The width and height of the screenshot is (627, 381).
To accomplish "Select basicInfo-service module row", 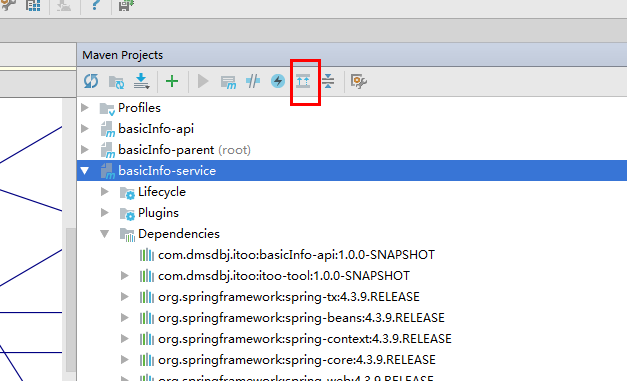I will 352,171.
